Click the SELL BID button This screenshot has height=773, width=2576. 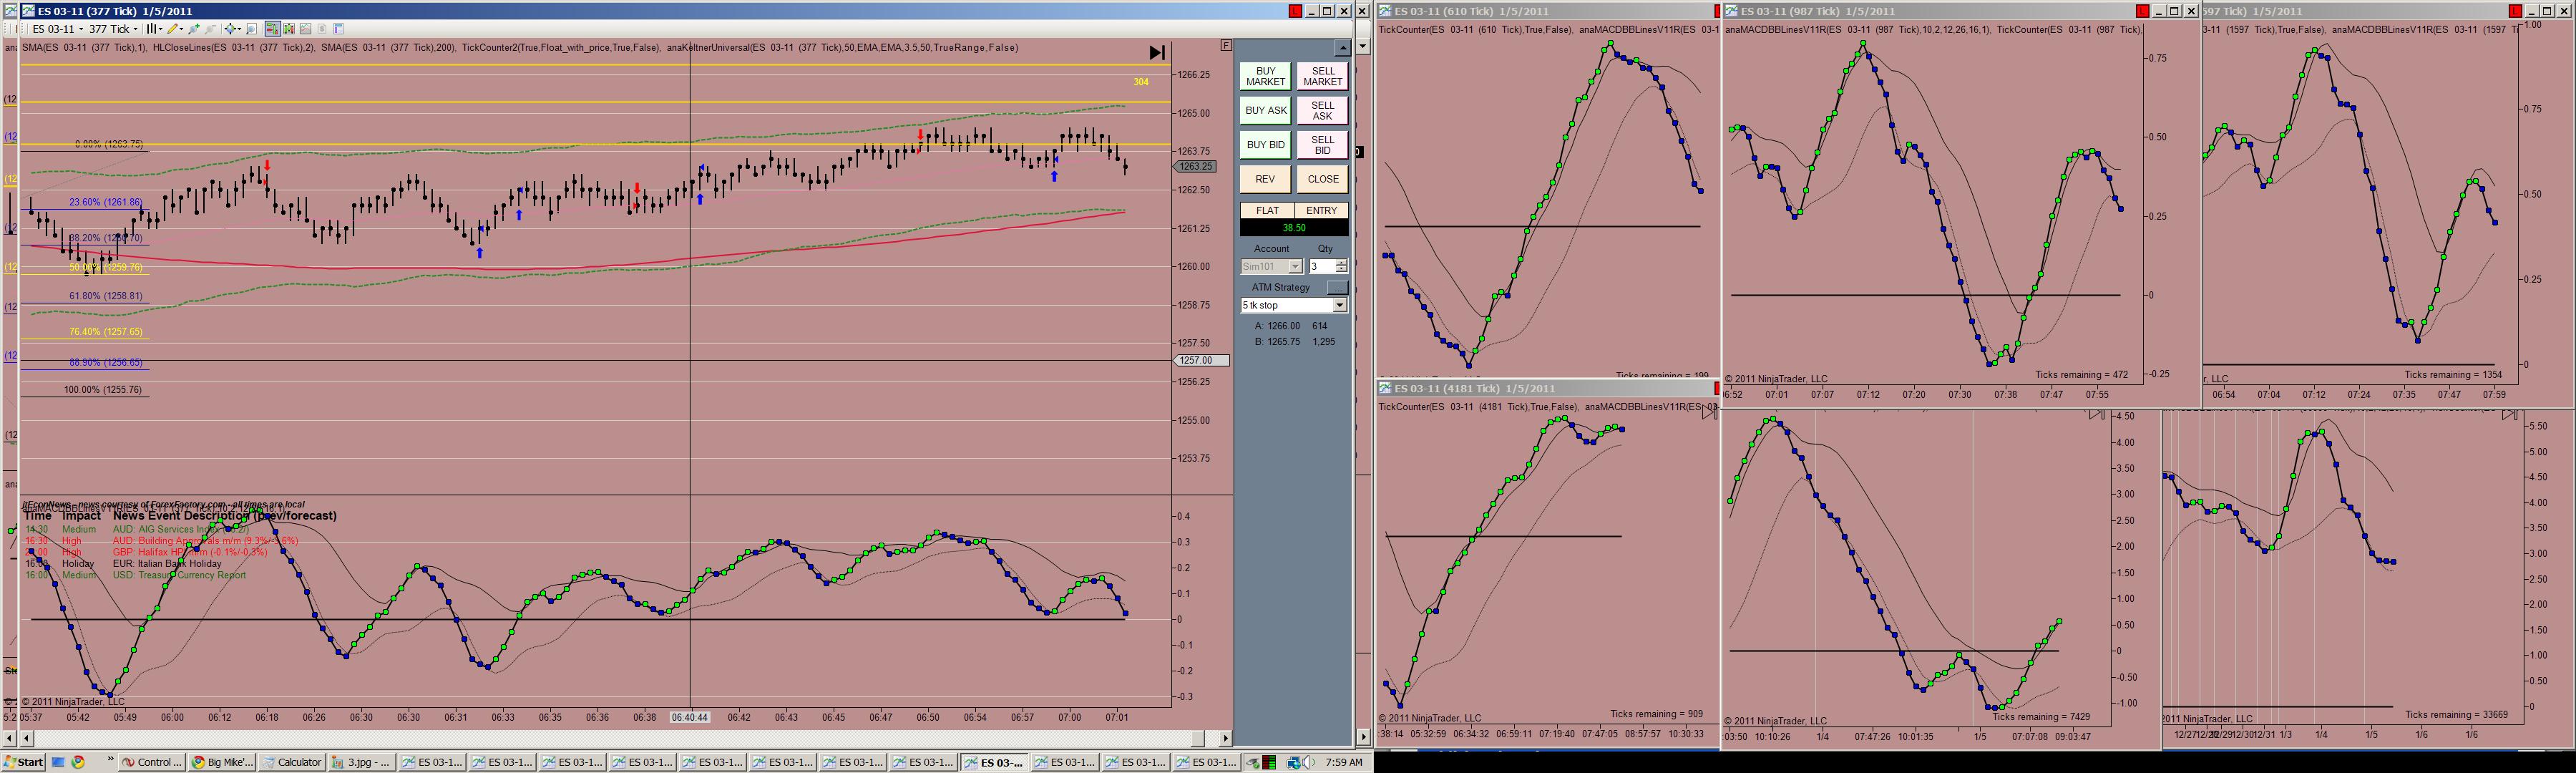point(1322,145)
